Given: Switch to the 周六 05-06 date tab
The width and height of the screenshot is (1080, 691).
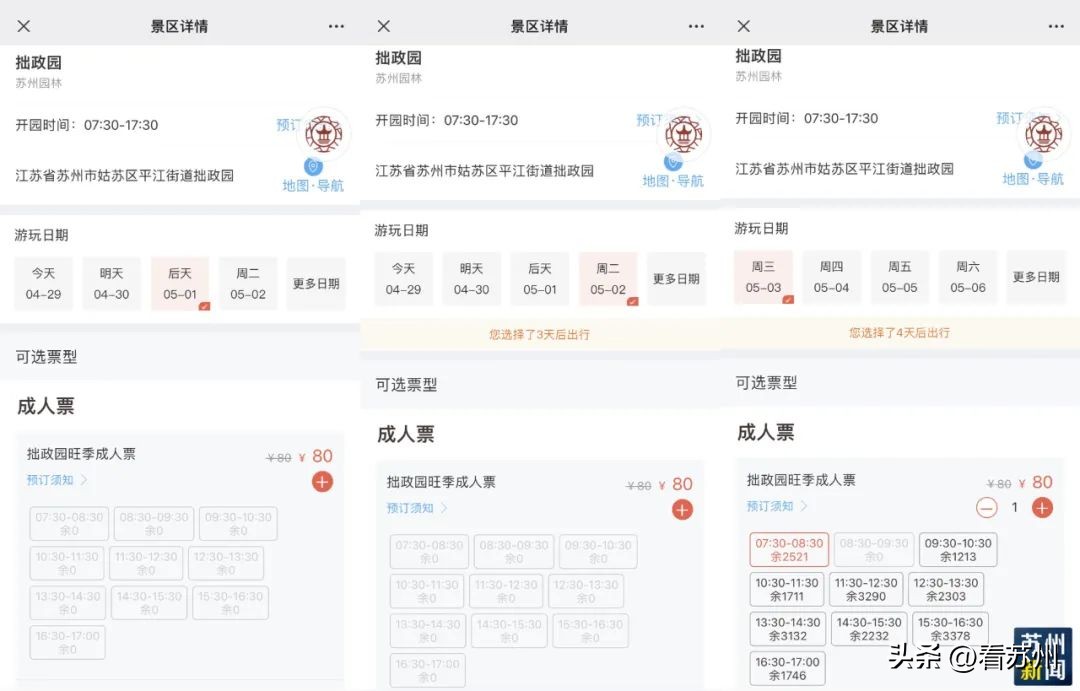Looking at the screenshot, I should [x=967, y=275].
